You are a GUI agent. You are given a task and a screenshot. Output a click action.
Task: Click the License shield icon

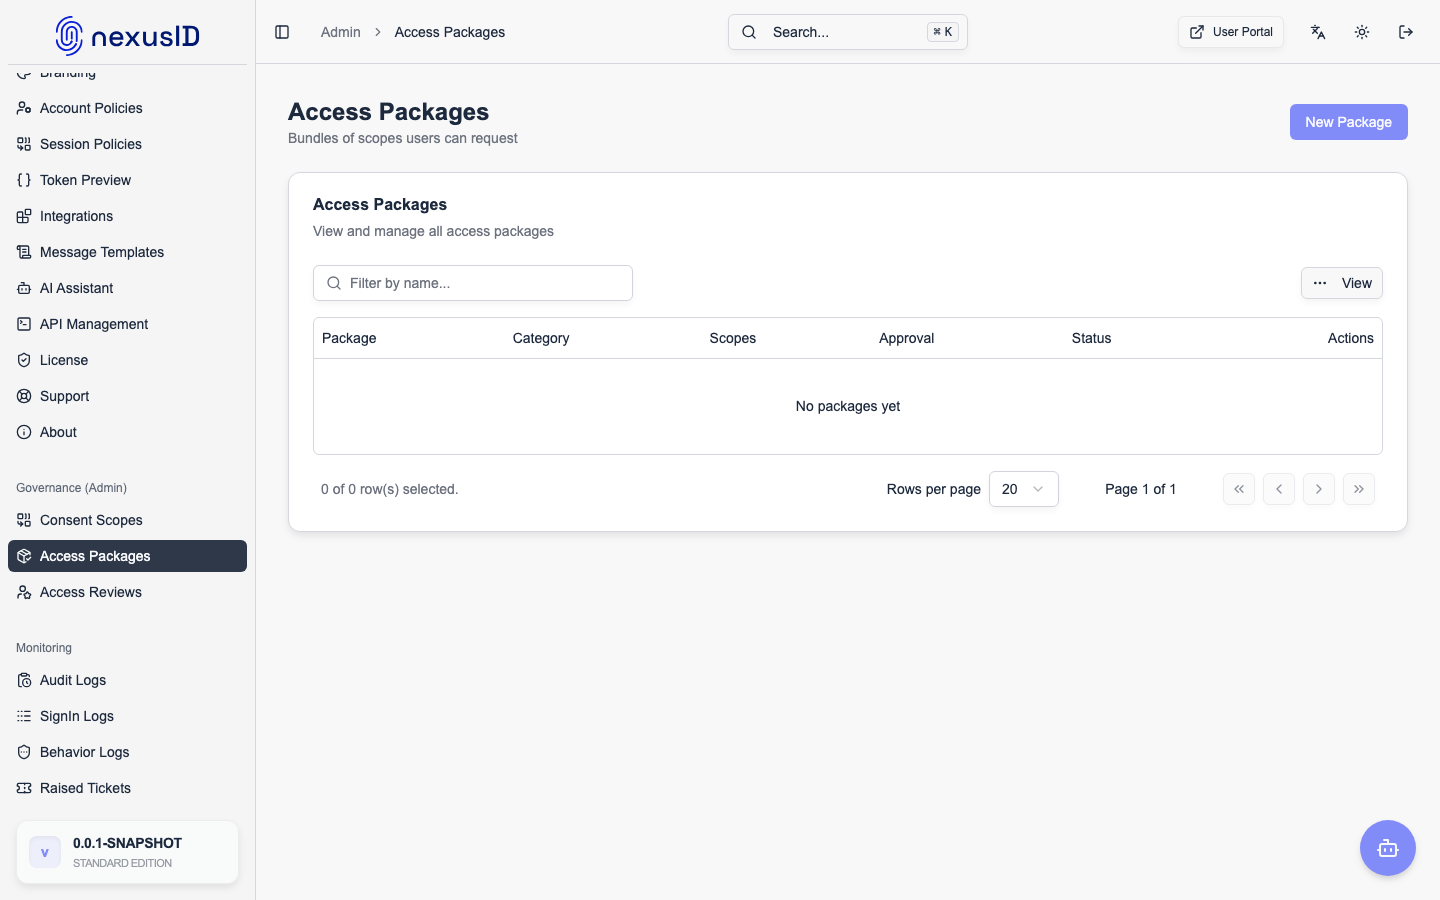pos(24,360)
